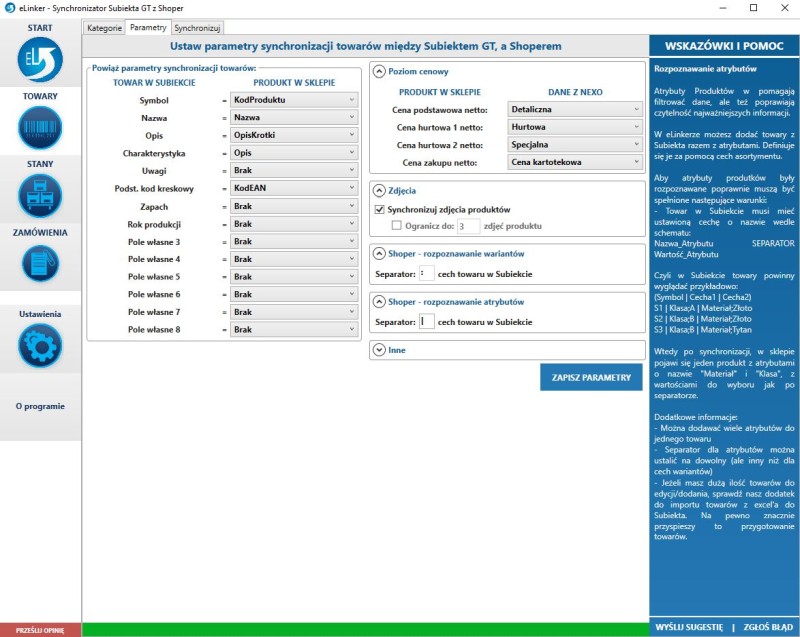Screen dimensions: 800x637
Task: Open the ZAMÓWIENIA orders icon
Action: pyautogui.click(x=40, y=264)
